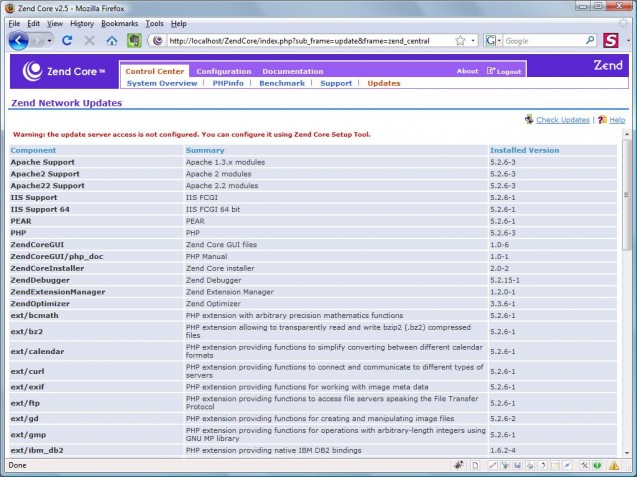Switch to the Configuration tab

click(x=224, y=71)
